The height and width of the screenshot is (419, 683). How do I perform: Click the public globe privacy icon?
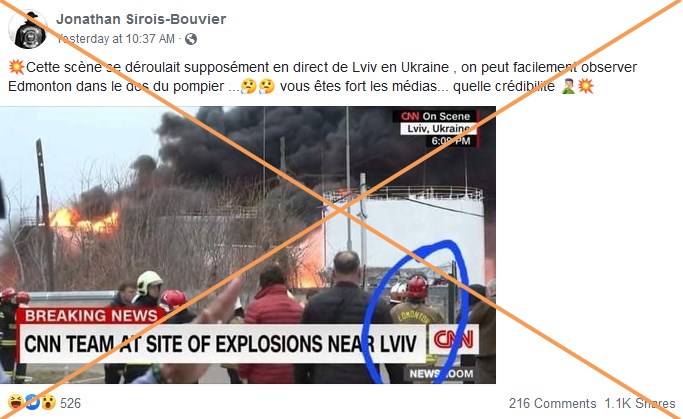coord(191,39)
